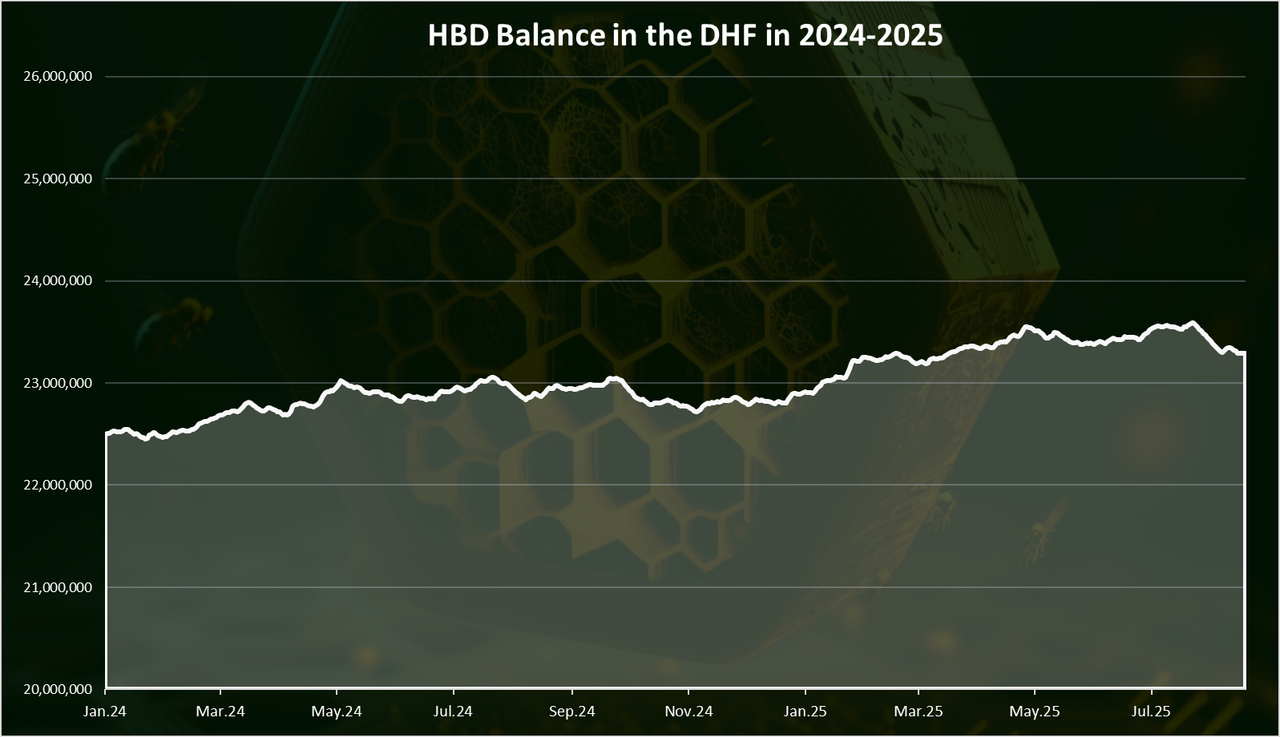This screenshot has height=737, width=1280.
Task: Click the Jan.25 x-axis label
Action: coord(804,712)
